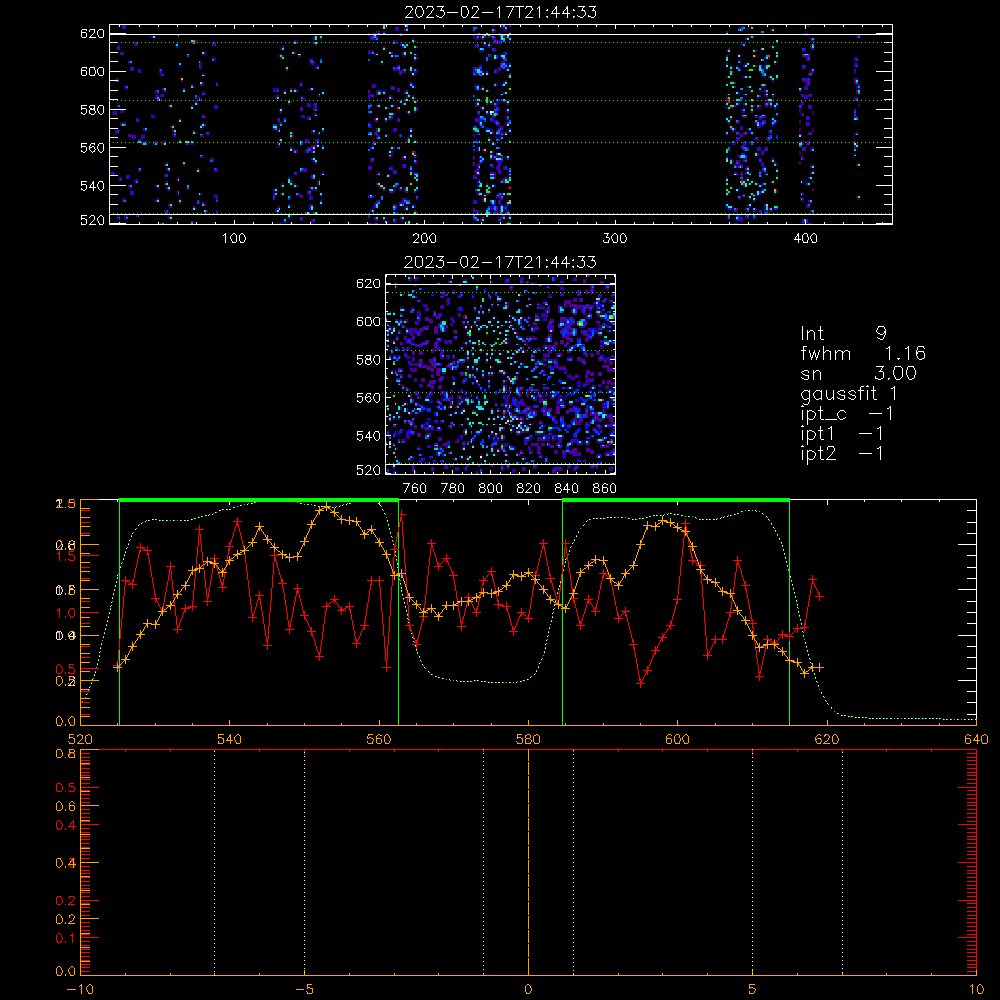1000x1000 pixels.
Task: Select the 'sn 3.00' parameter line
Action: (858, 374)
